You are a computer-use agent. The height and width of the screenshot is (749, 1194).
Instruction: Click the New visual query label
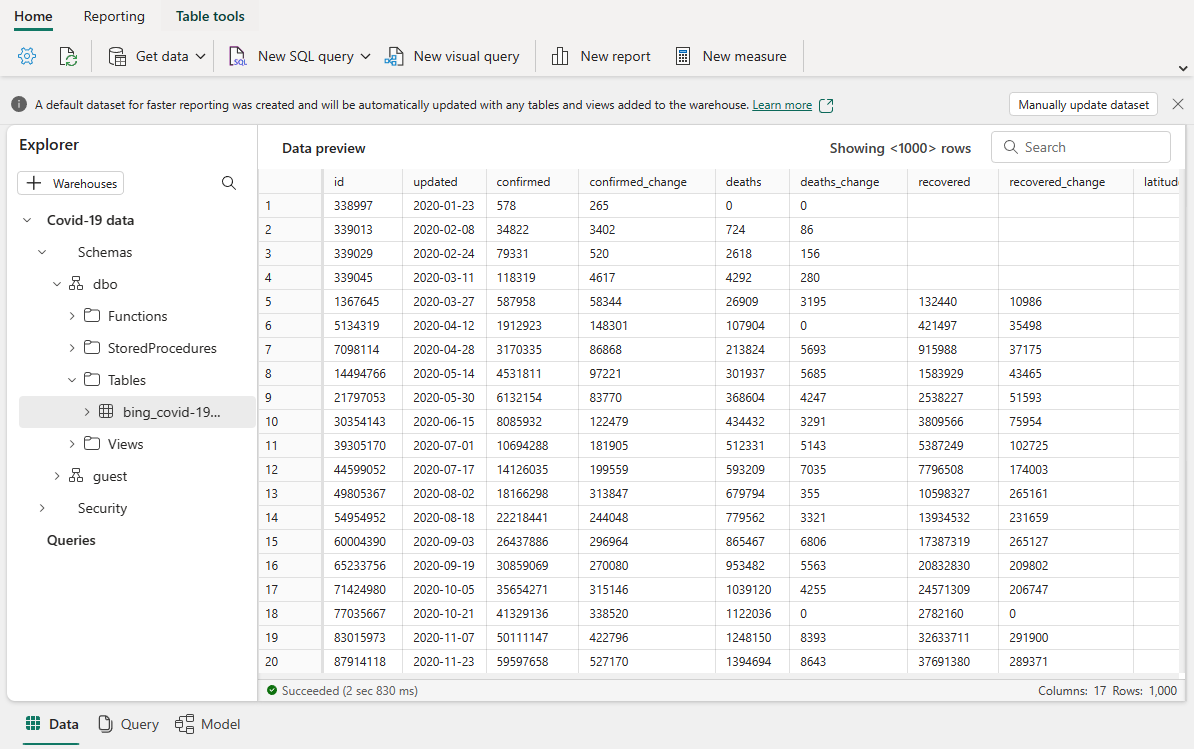(466, 56)
